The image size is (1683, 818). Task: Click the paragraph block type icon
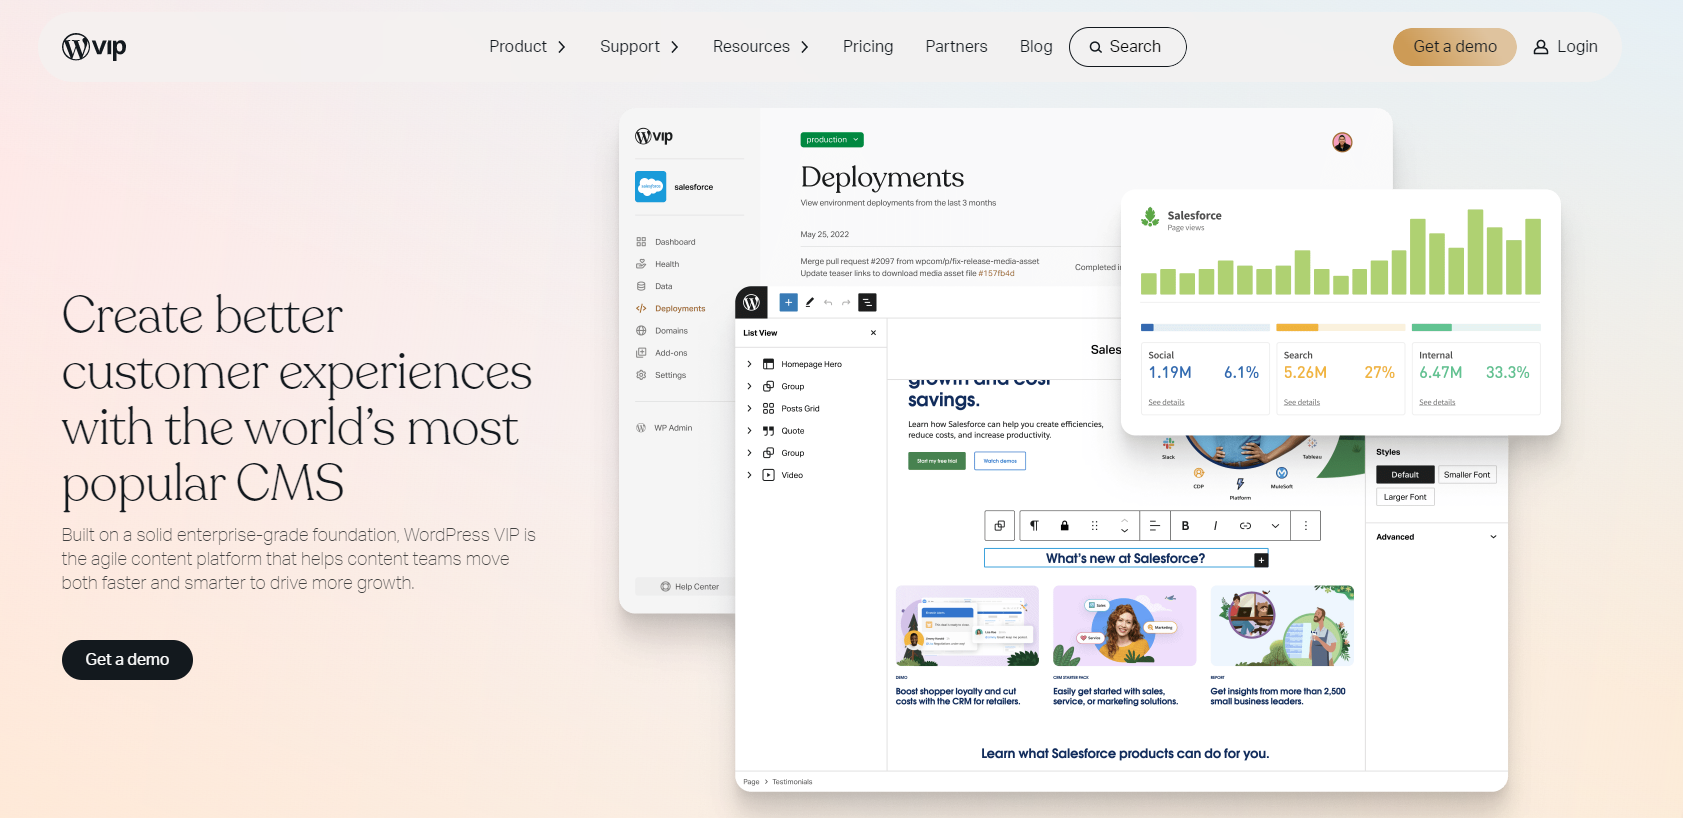[x=1035, y=526]
